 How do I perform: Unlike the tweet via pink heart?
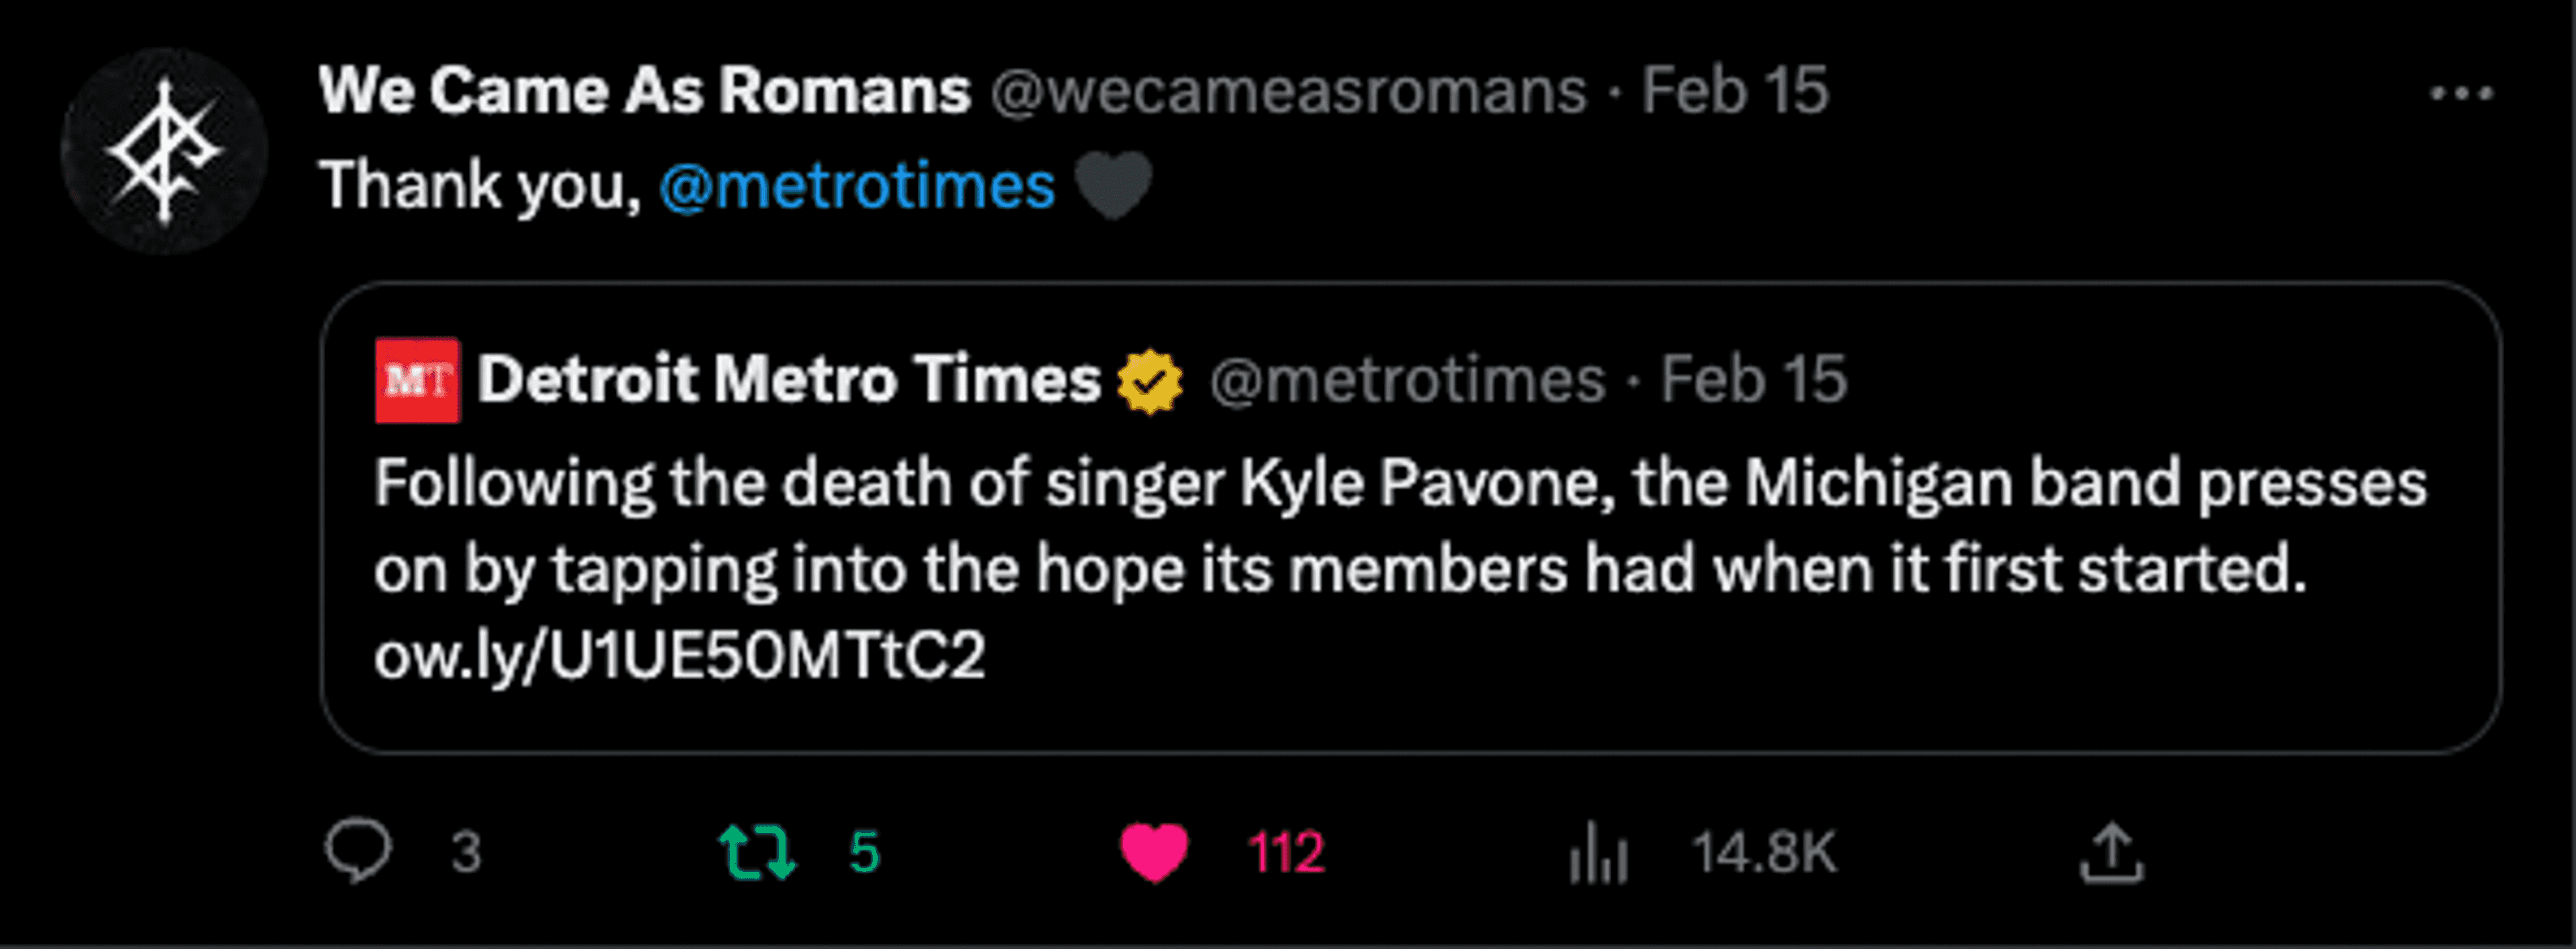click(x=1154, y=852)
